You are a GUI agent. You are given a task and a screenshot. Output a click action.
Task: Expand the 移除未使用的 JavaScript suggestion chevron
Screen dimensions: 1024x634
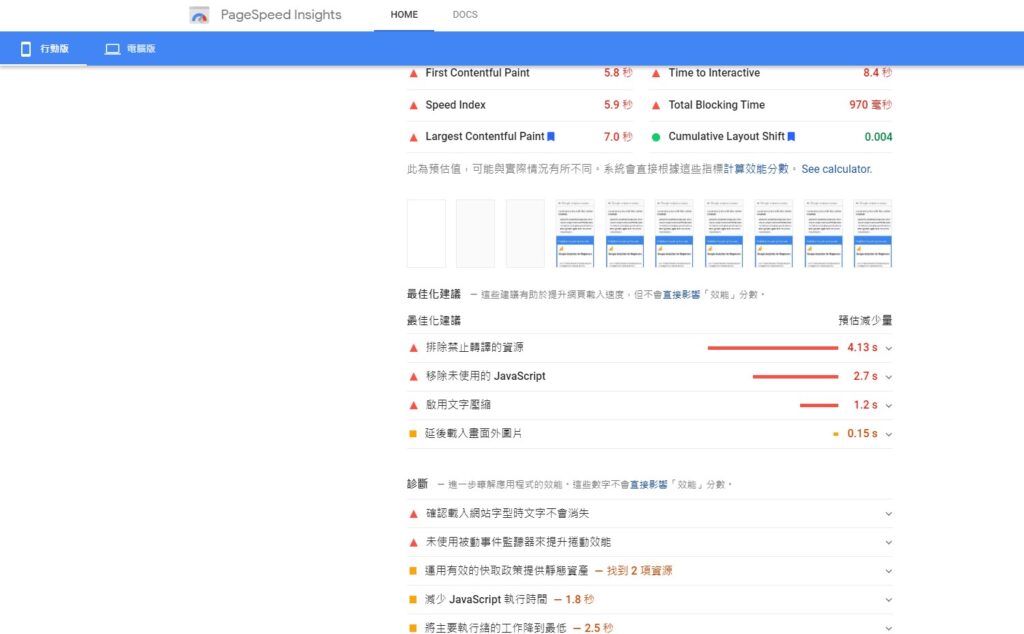point(888,377)
